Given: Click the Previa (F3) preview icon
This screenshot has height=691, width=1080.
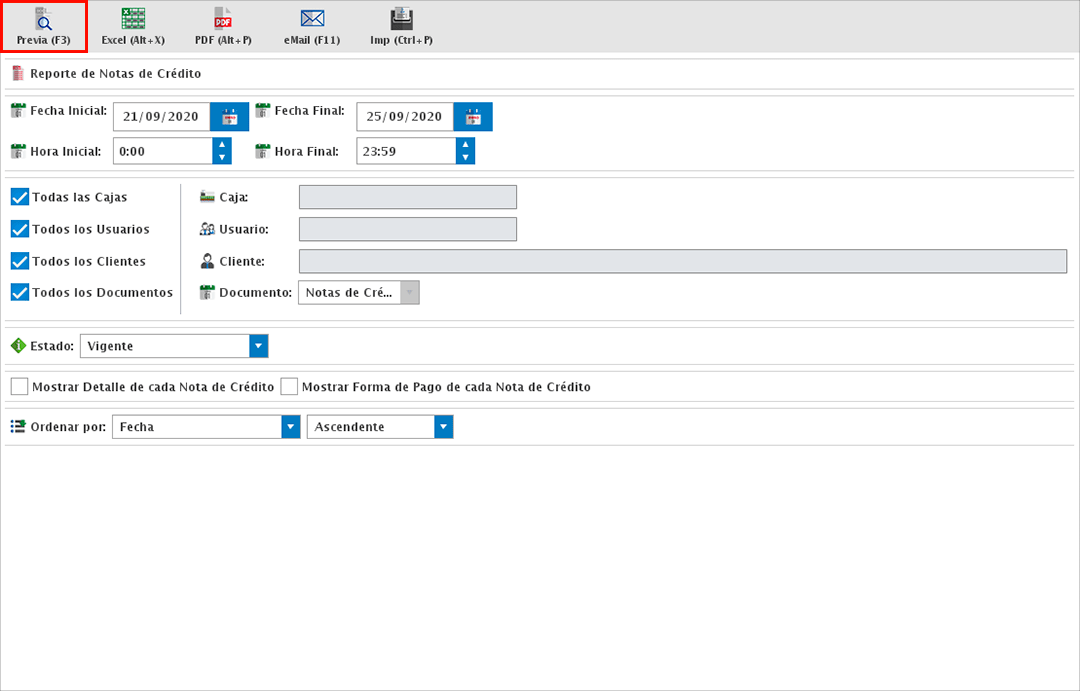Looking at the screenshot, I should tap(43, 20).
